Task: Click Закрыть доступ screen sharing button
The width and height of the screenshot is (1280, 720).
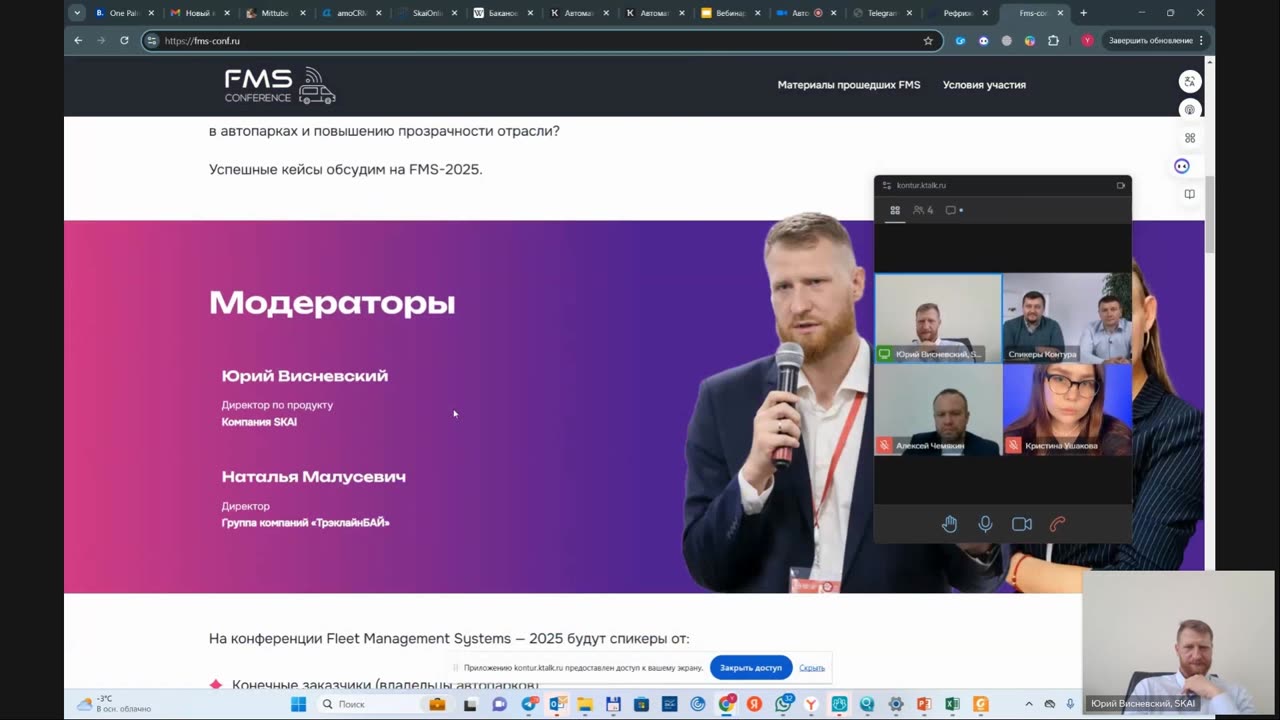Action: [x=751, y=668]
